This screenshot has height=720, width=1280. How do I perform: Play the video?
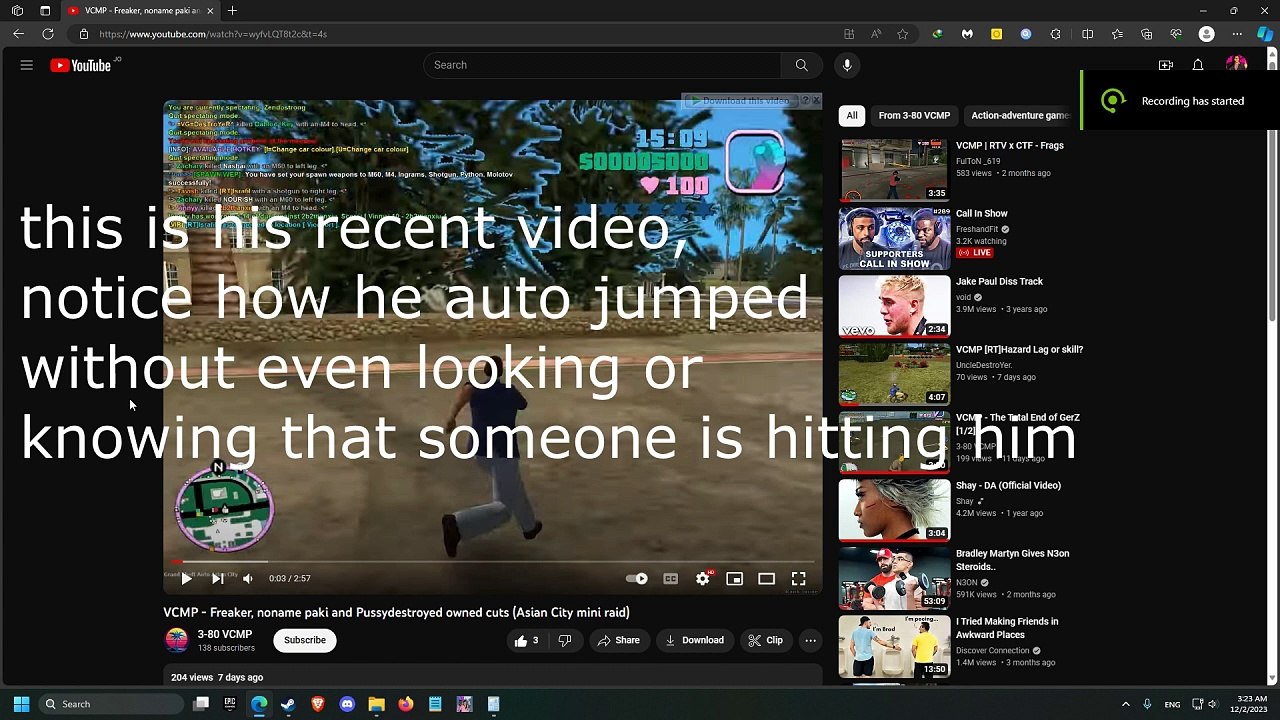pyautogui.click(x=186, y=578)
